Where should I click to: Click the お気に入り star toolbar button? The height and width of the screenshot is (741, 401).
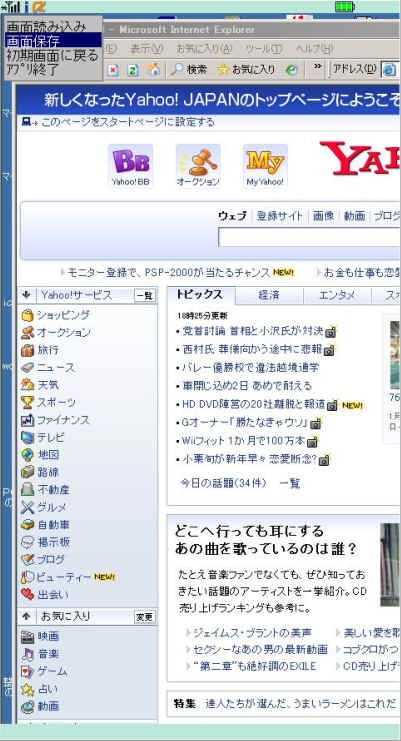246,70
